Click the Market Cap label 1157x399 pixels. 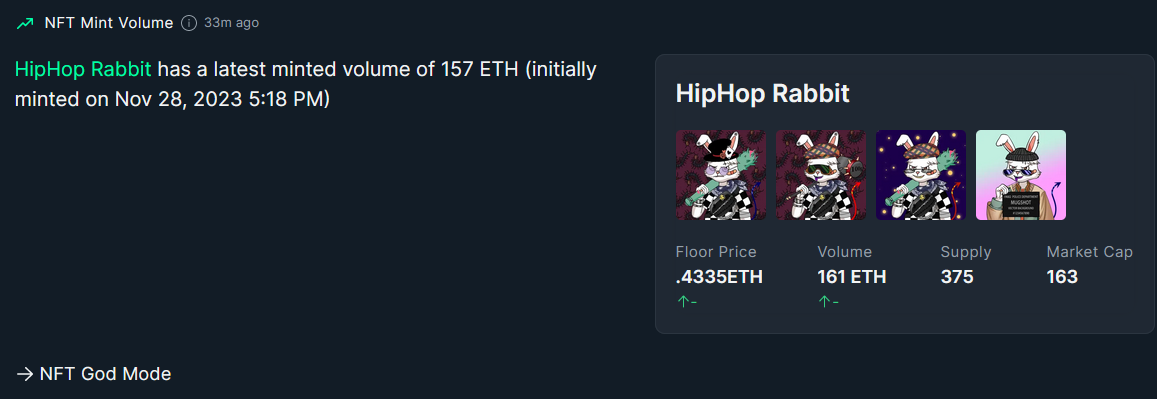tap(1090, 252)
